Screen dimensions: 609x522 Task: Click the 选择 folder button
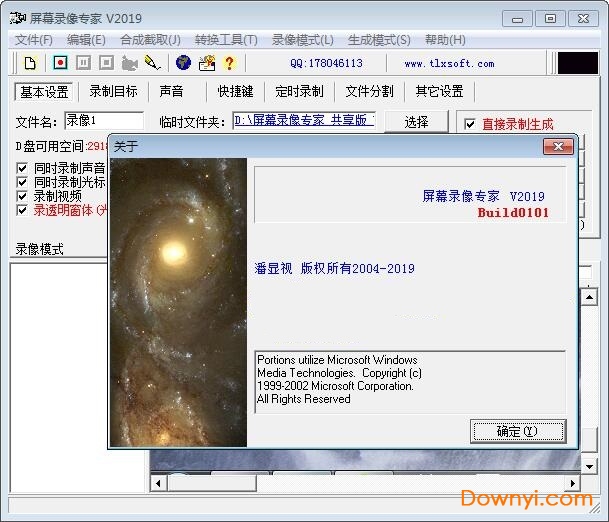417,121
